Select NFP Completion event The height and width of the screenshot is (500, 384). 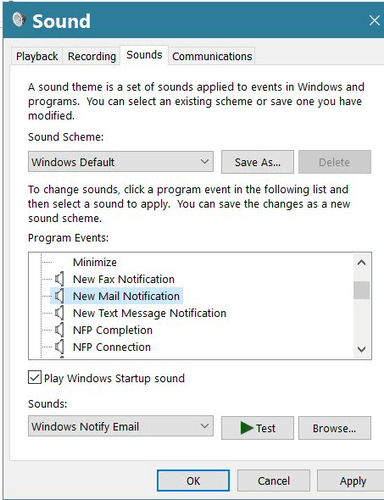[x=113, y=330]
